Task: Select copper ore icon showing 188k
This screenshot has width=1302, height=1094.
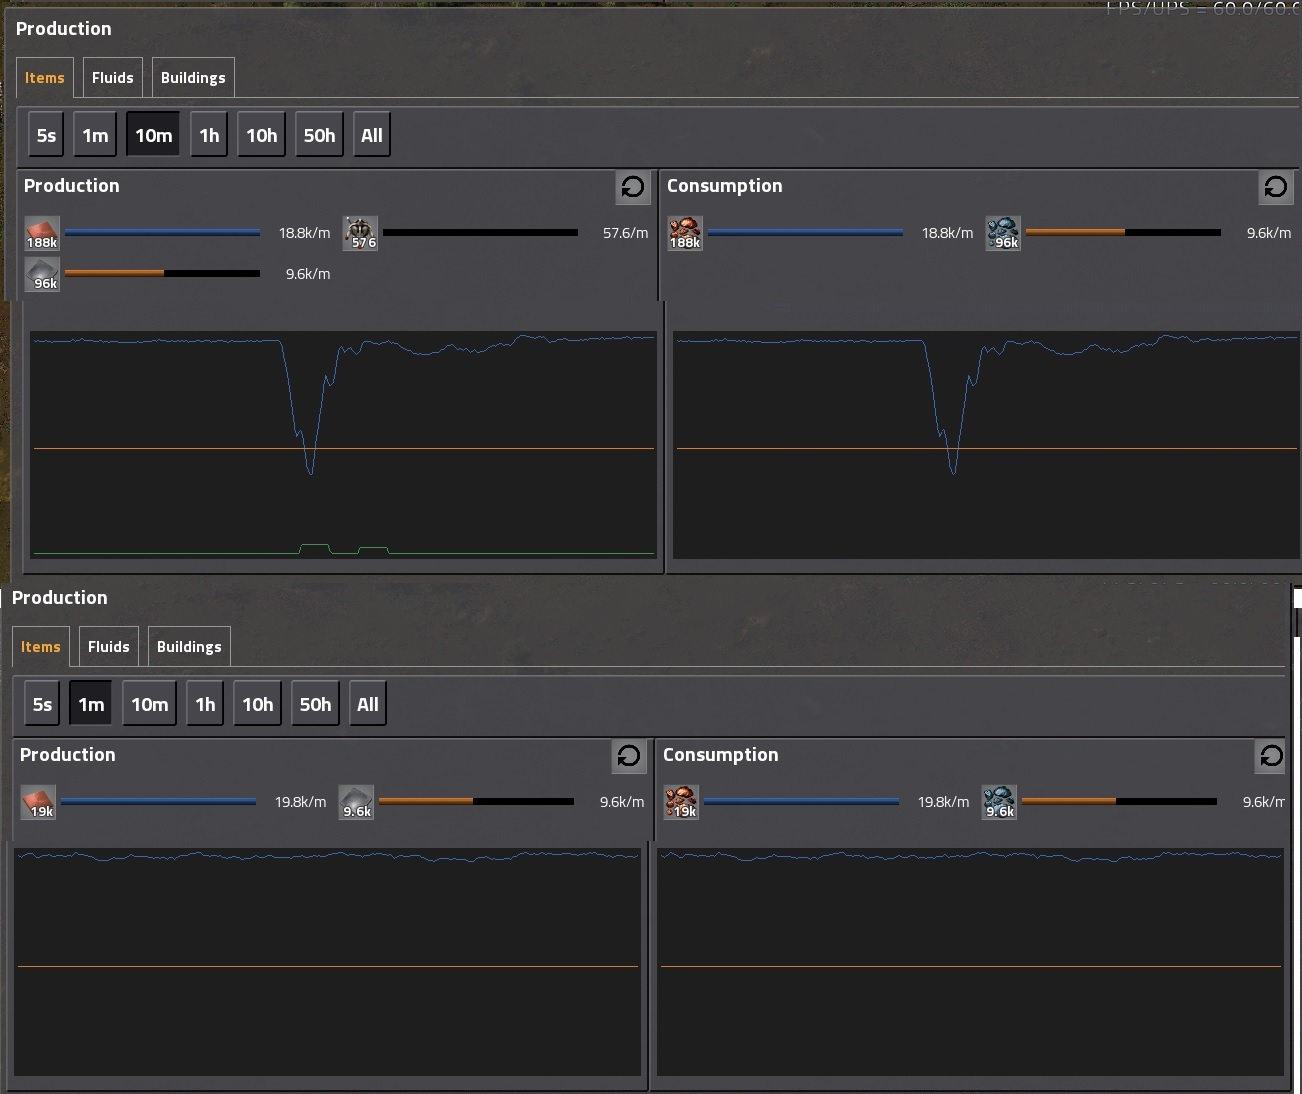Action: [685, 233]
